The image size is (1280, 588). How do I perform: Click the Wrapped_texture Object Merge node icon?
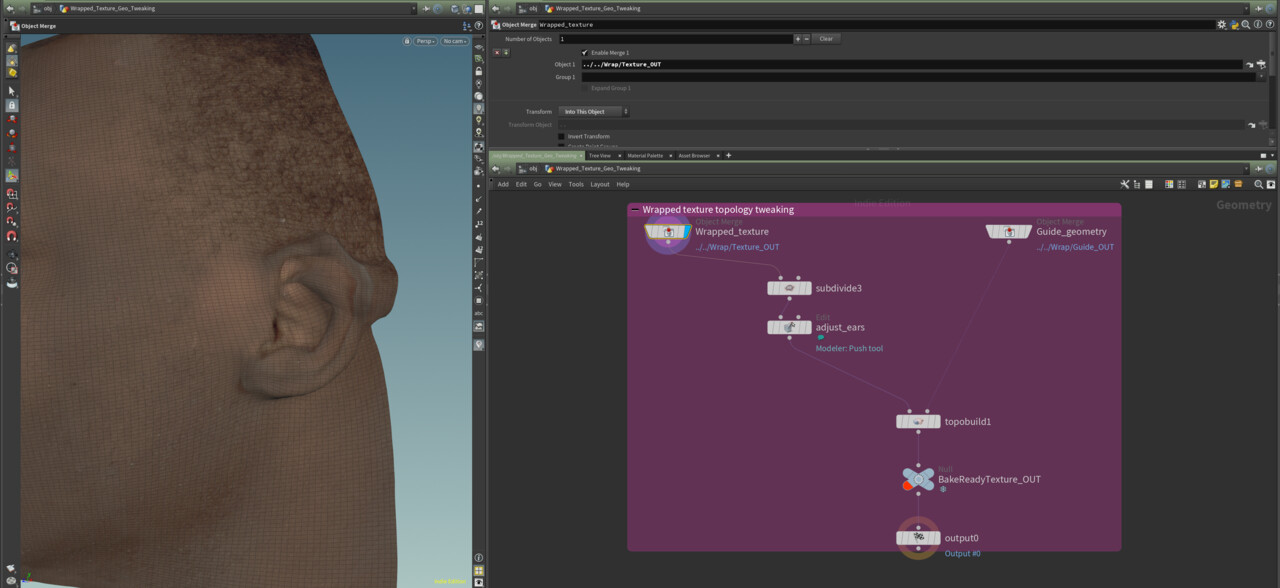tap(668, 232)
